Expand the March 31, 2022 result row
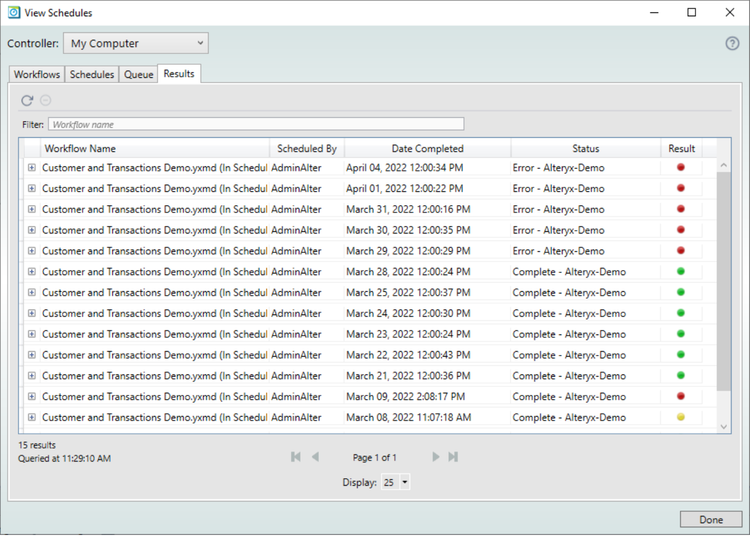The height and width of the screenshot is (536, 750). click(x=32, y=209)
